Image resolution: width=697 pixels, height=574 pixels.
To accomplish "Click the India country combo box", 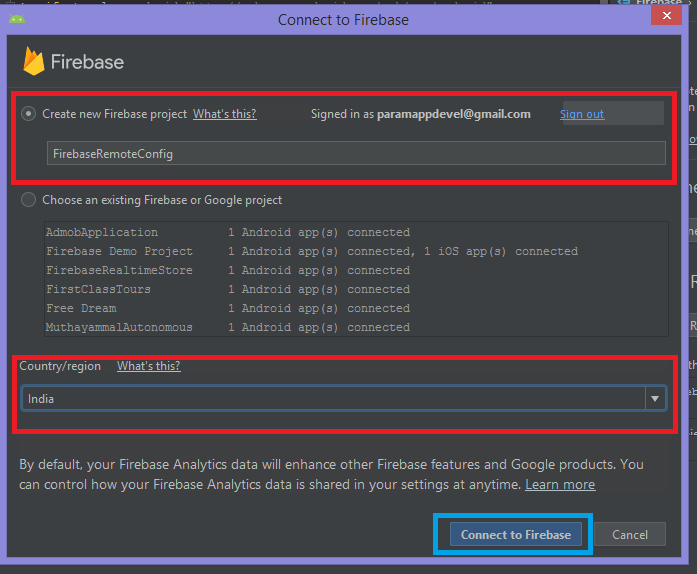I will point(344,398).
